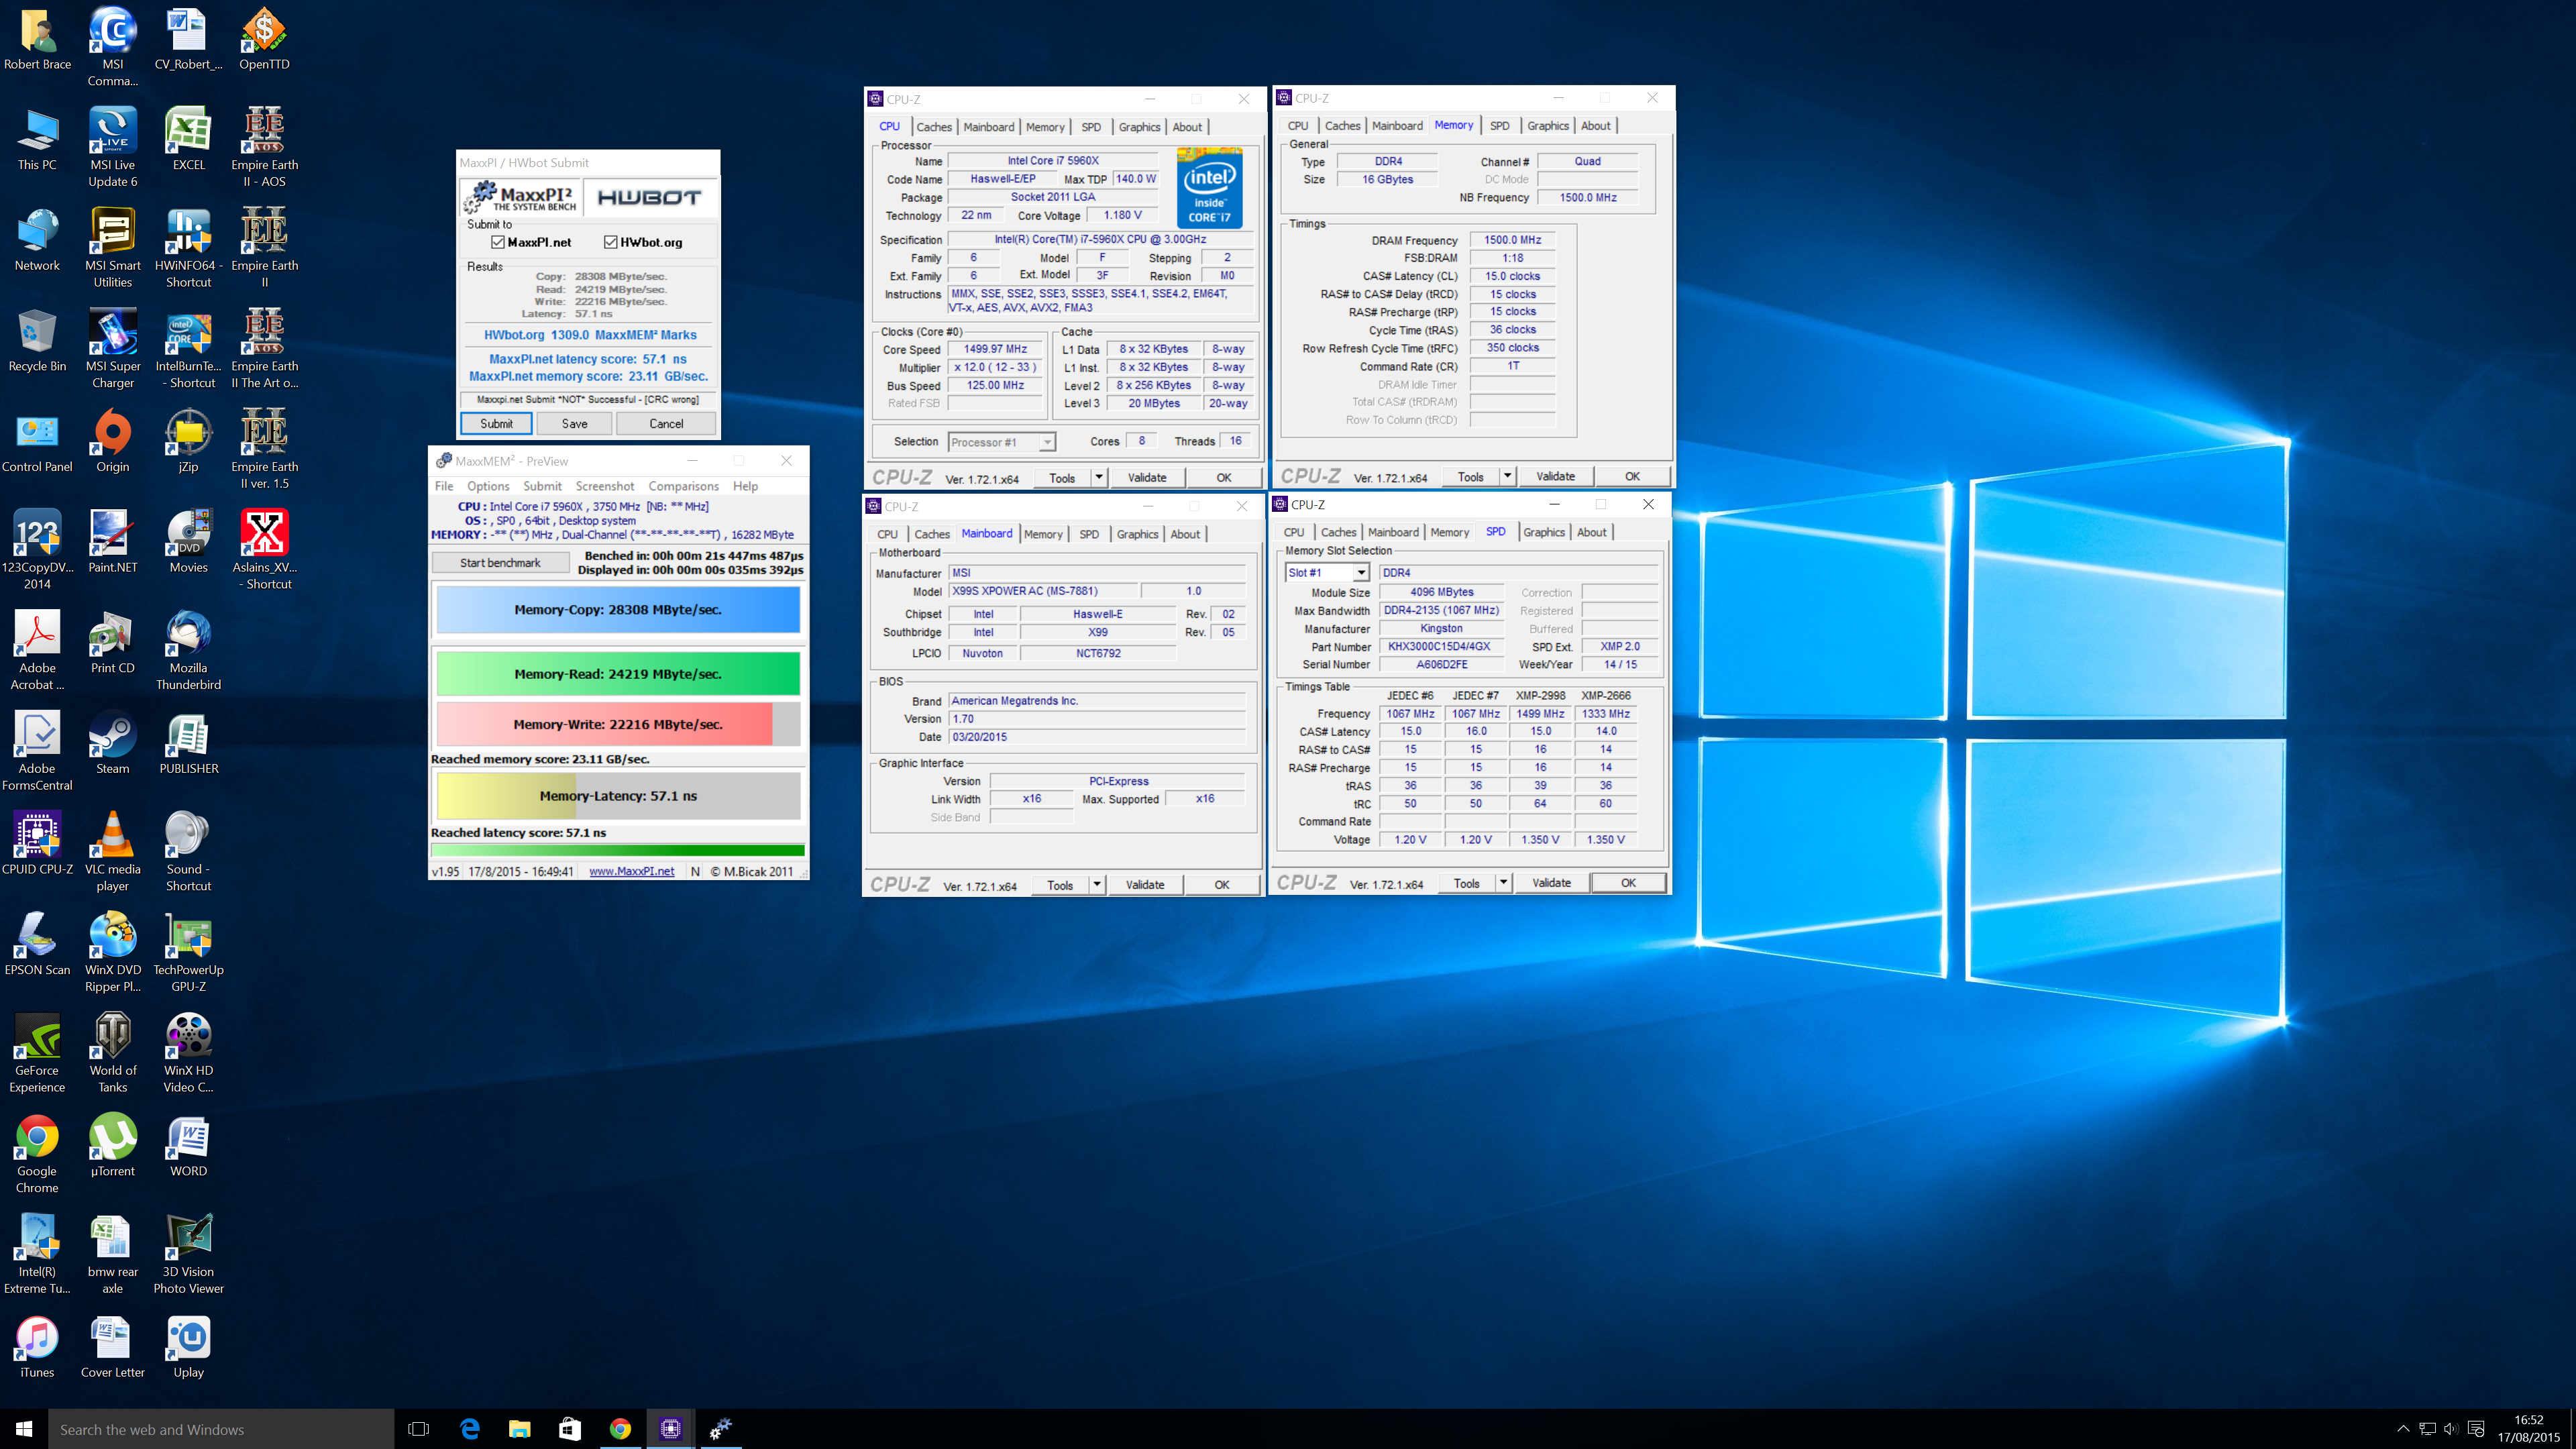2576x1449 pixels.
Task: Open the Windows Store taskbar icon
Action: 569,1429
